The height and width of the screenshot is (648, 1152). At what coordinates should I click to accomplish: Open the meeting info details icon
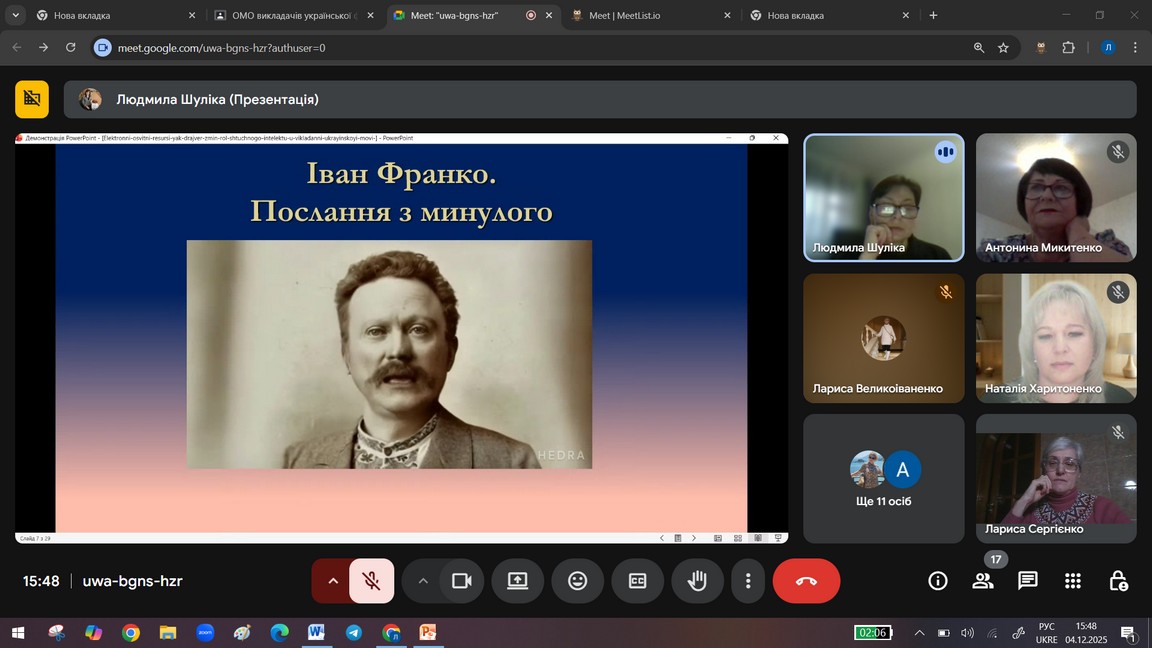pyautogui.click(x=937, y=581)
